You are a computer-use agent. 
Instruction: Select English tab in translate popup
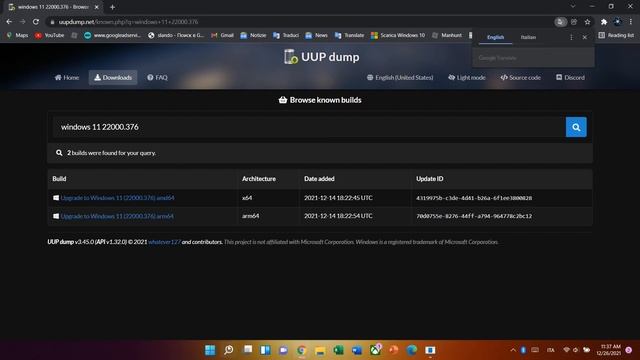[x=496, y=37]
